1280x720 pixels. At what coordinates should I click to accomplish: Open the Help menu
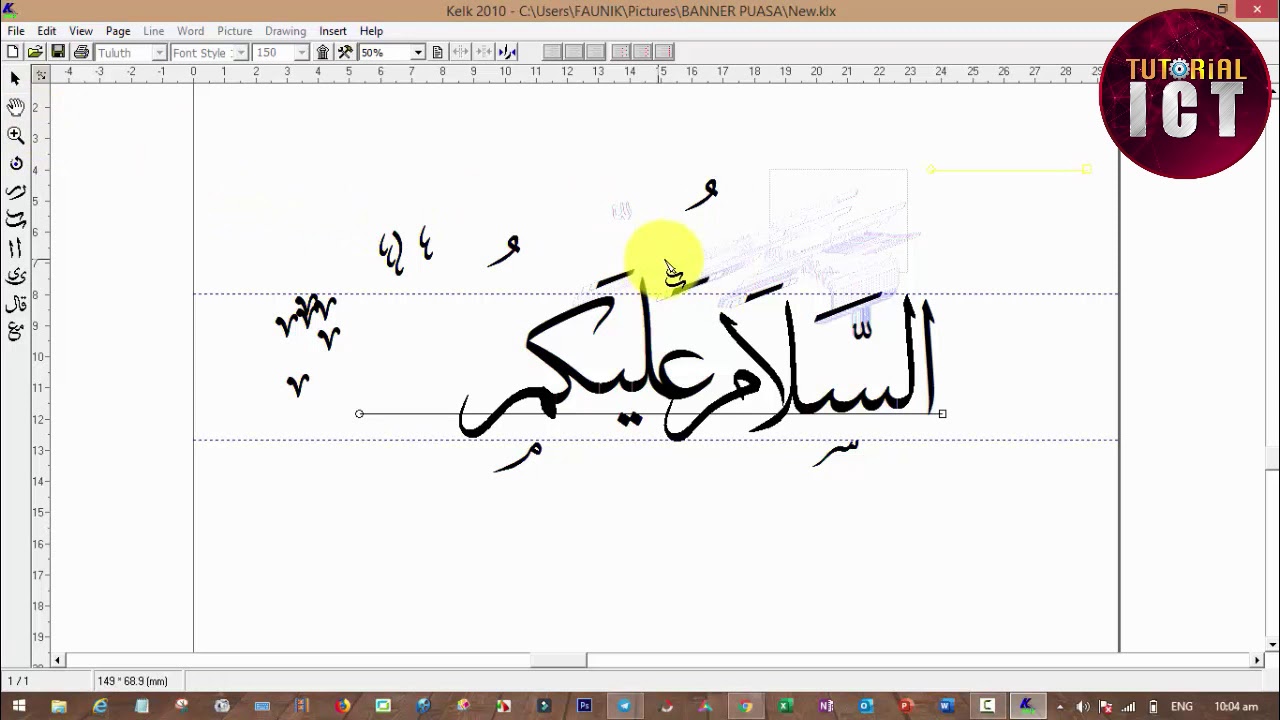tap(371, 31)
